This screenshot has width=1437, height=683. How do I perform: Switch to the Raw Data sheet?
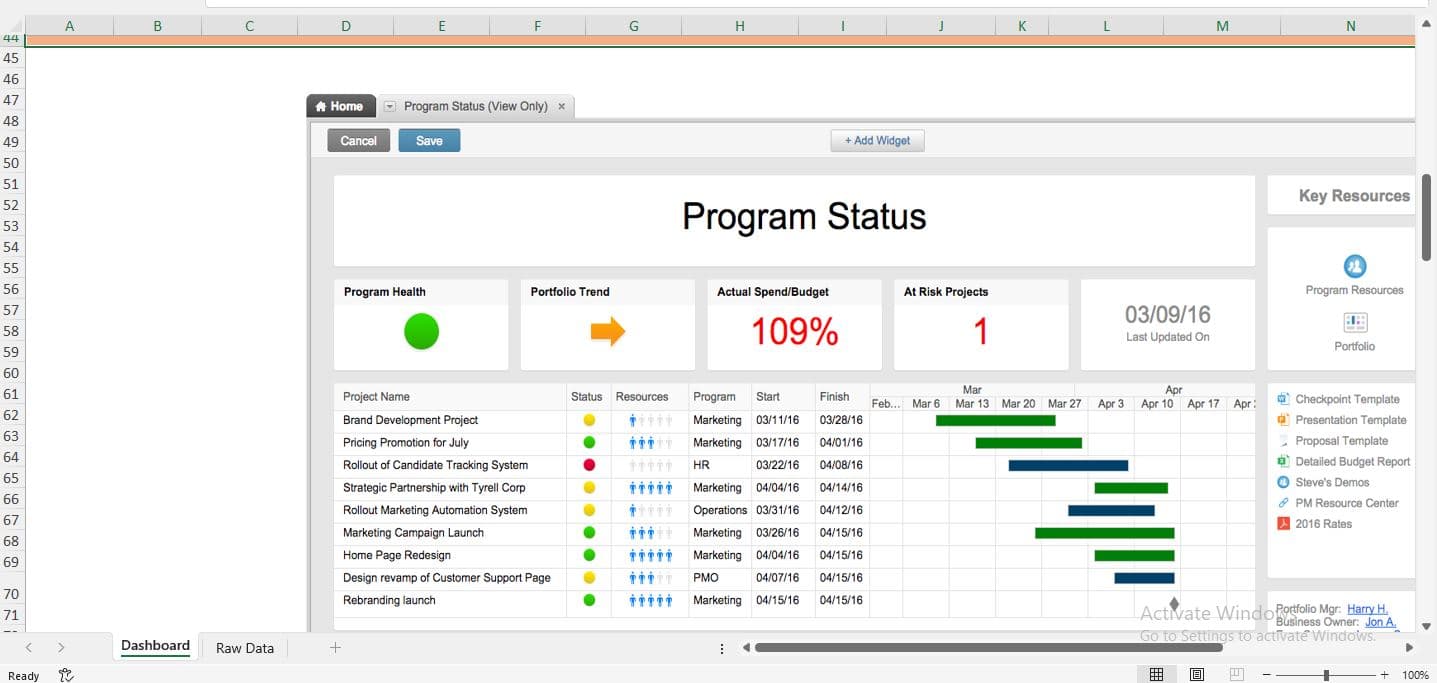[x=245, y=648]
